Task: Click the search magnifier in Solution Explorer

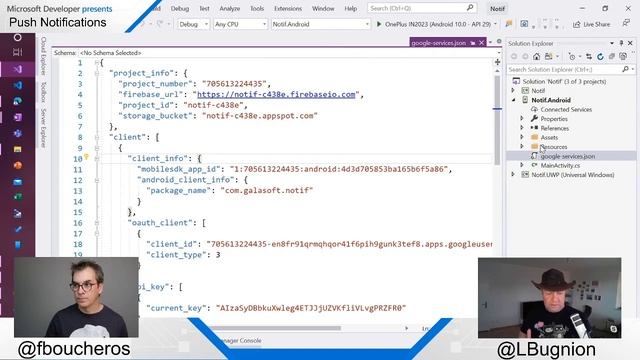Action: pyautogui.click(x=625, y=70)
